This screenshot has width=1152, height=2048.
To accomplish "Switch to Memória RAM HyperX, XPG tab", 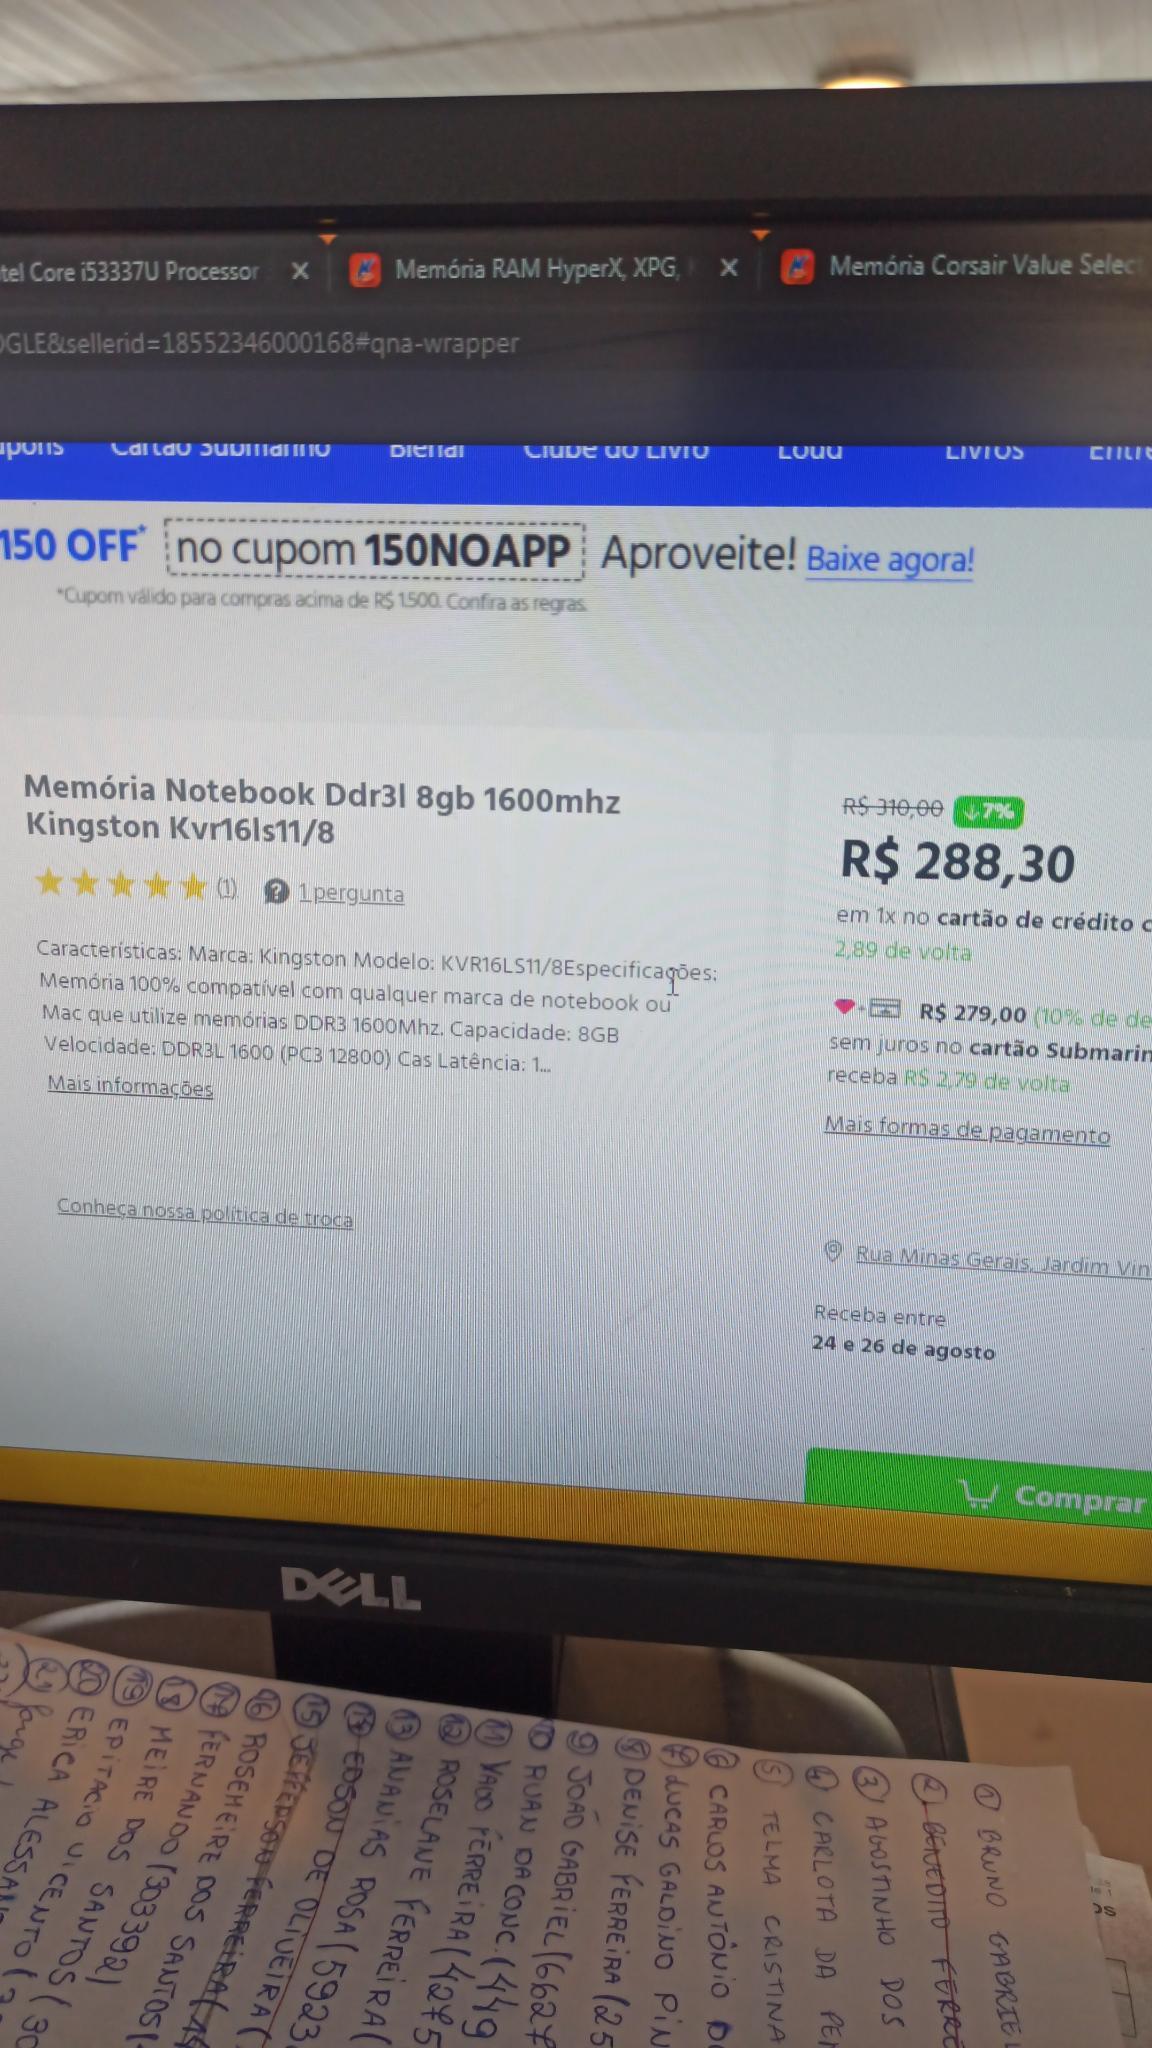I will (536, 268).
